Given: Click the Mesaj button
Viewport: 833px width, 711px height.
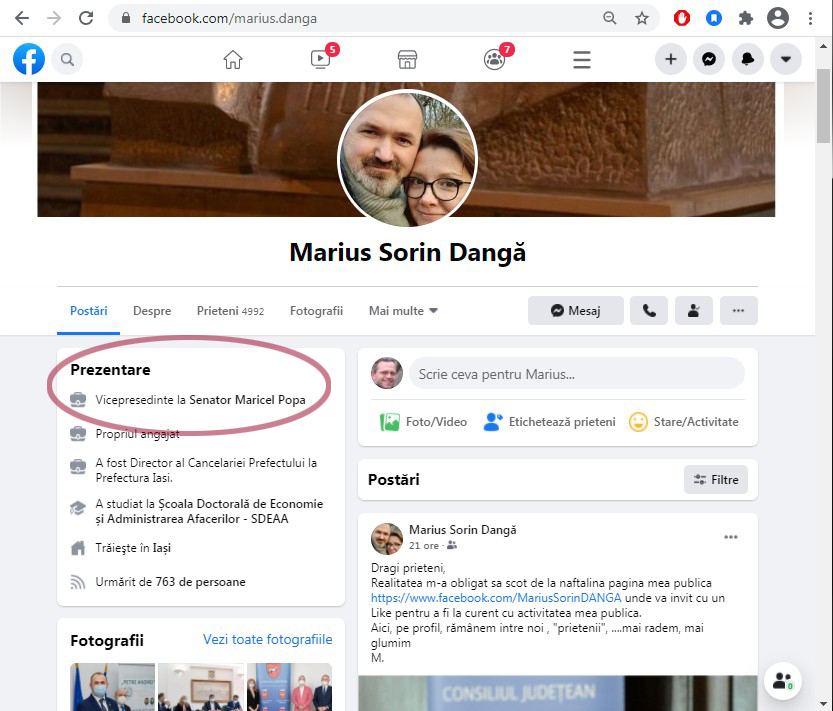Looking at the screenshot, I should click(x=576, y=311).
